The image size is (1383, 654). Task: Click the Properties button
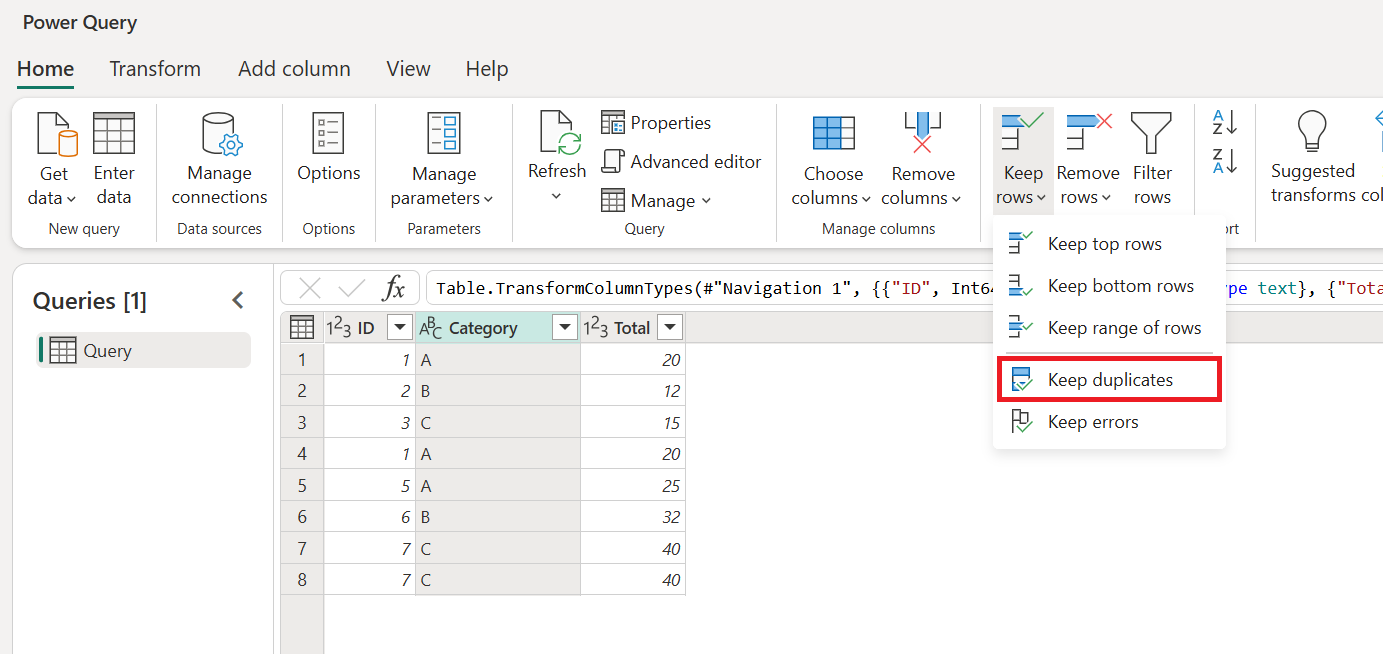656,123
